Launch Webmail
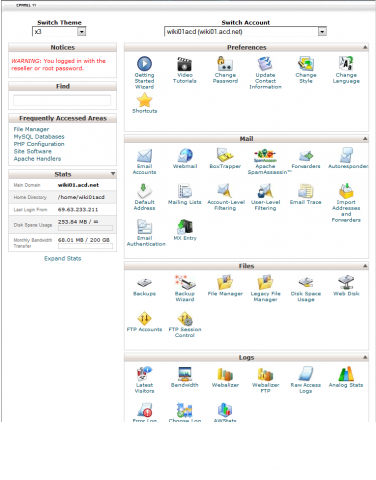Viewport: 376px width, 480px height. click(185, 159)
